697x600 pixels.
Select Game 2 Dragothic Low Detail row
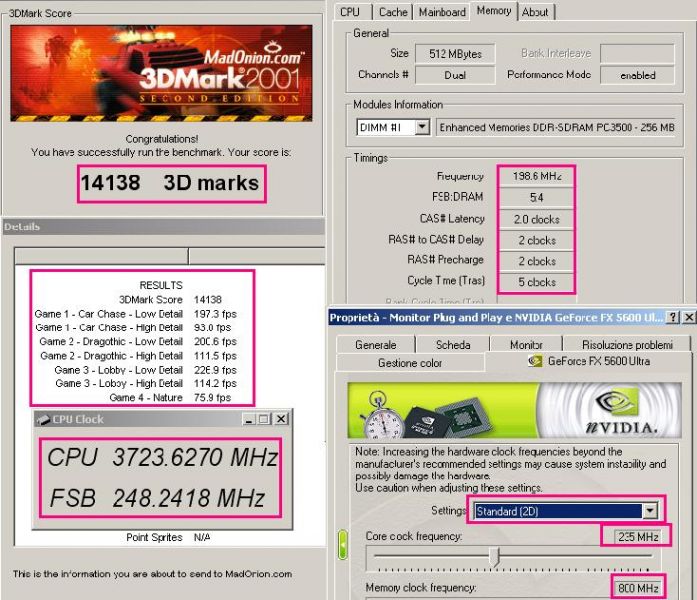point(138,342)
